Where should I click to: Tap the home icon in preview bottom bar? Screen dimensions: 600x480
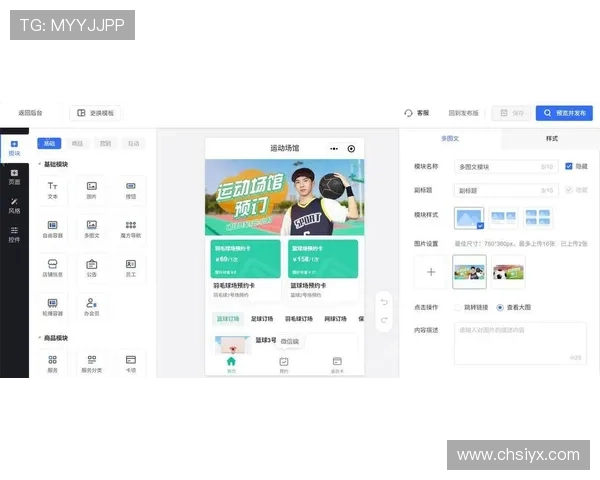point(231,364)
